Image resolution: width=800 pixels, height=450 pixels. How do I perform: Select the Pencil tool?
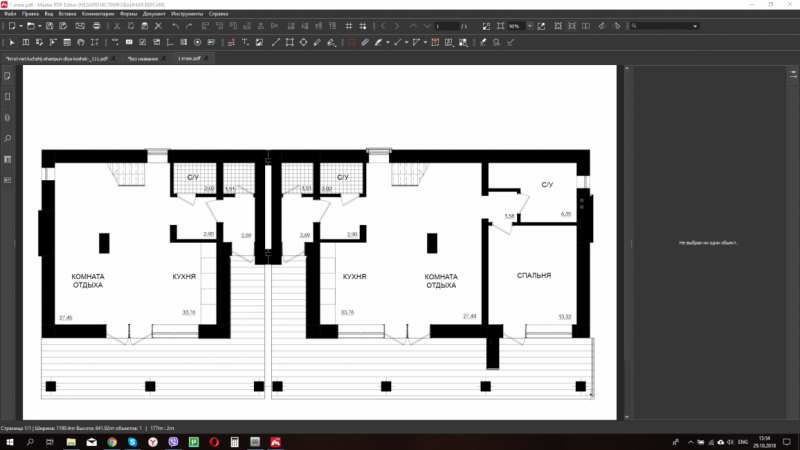click(317, 42)
